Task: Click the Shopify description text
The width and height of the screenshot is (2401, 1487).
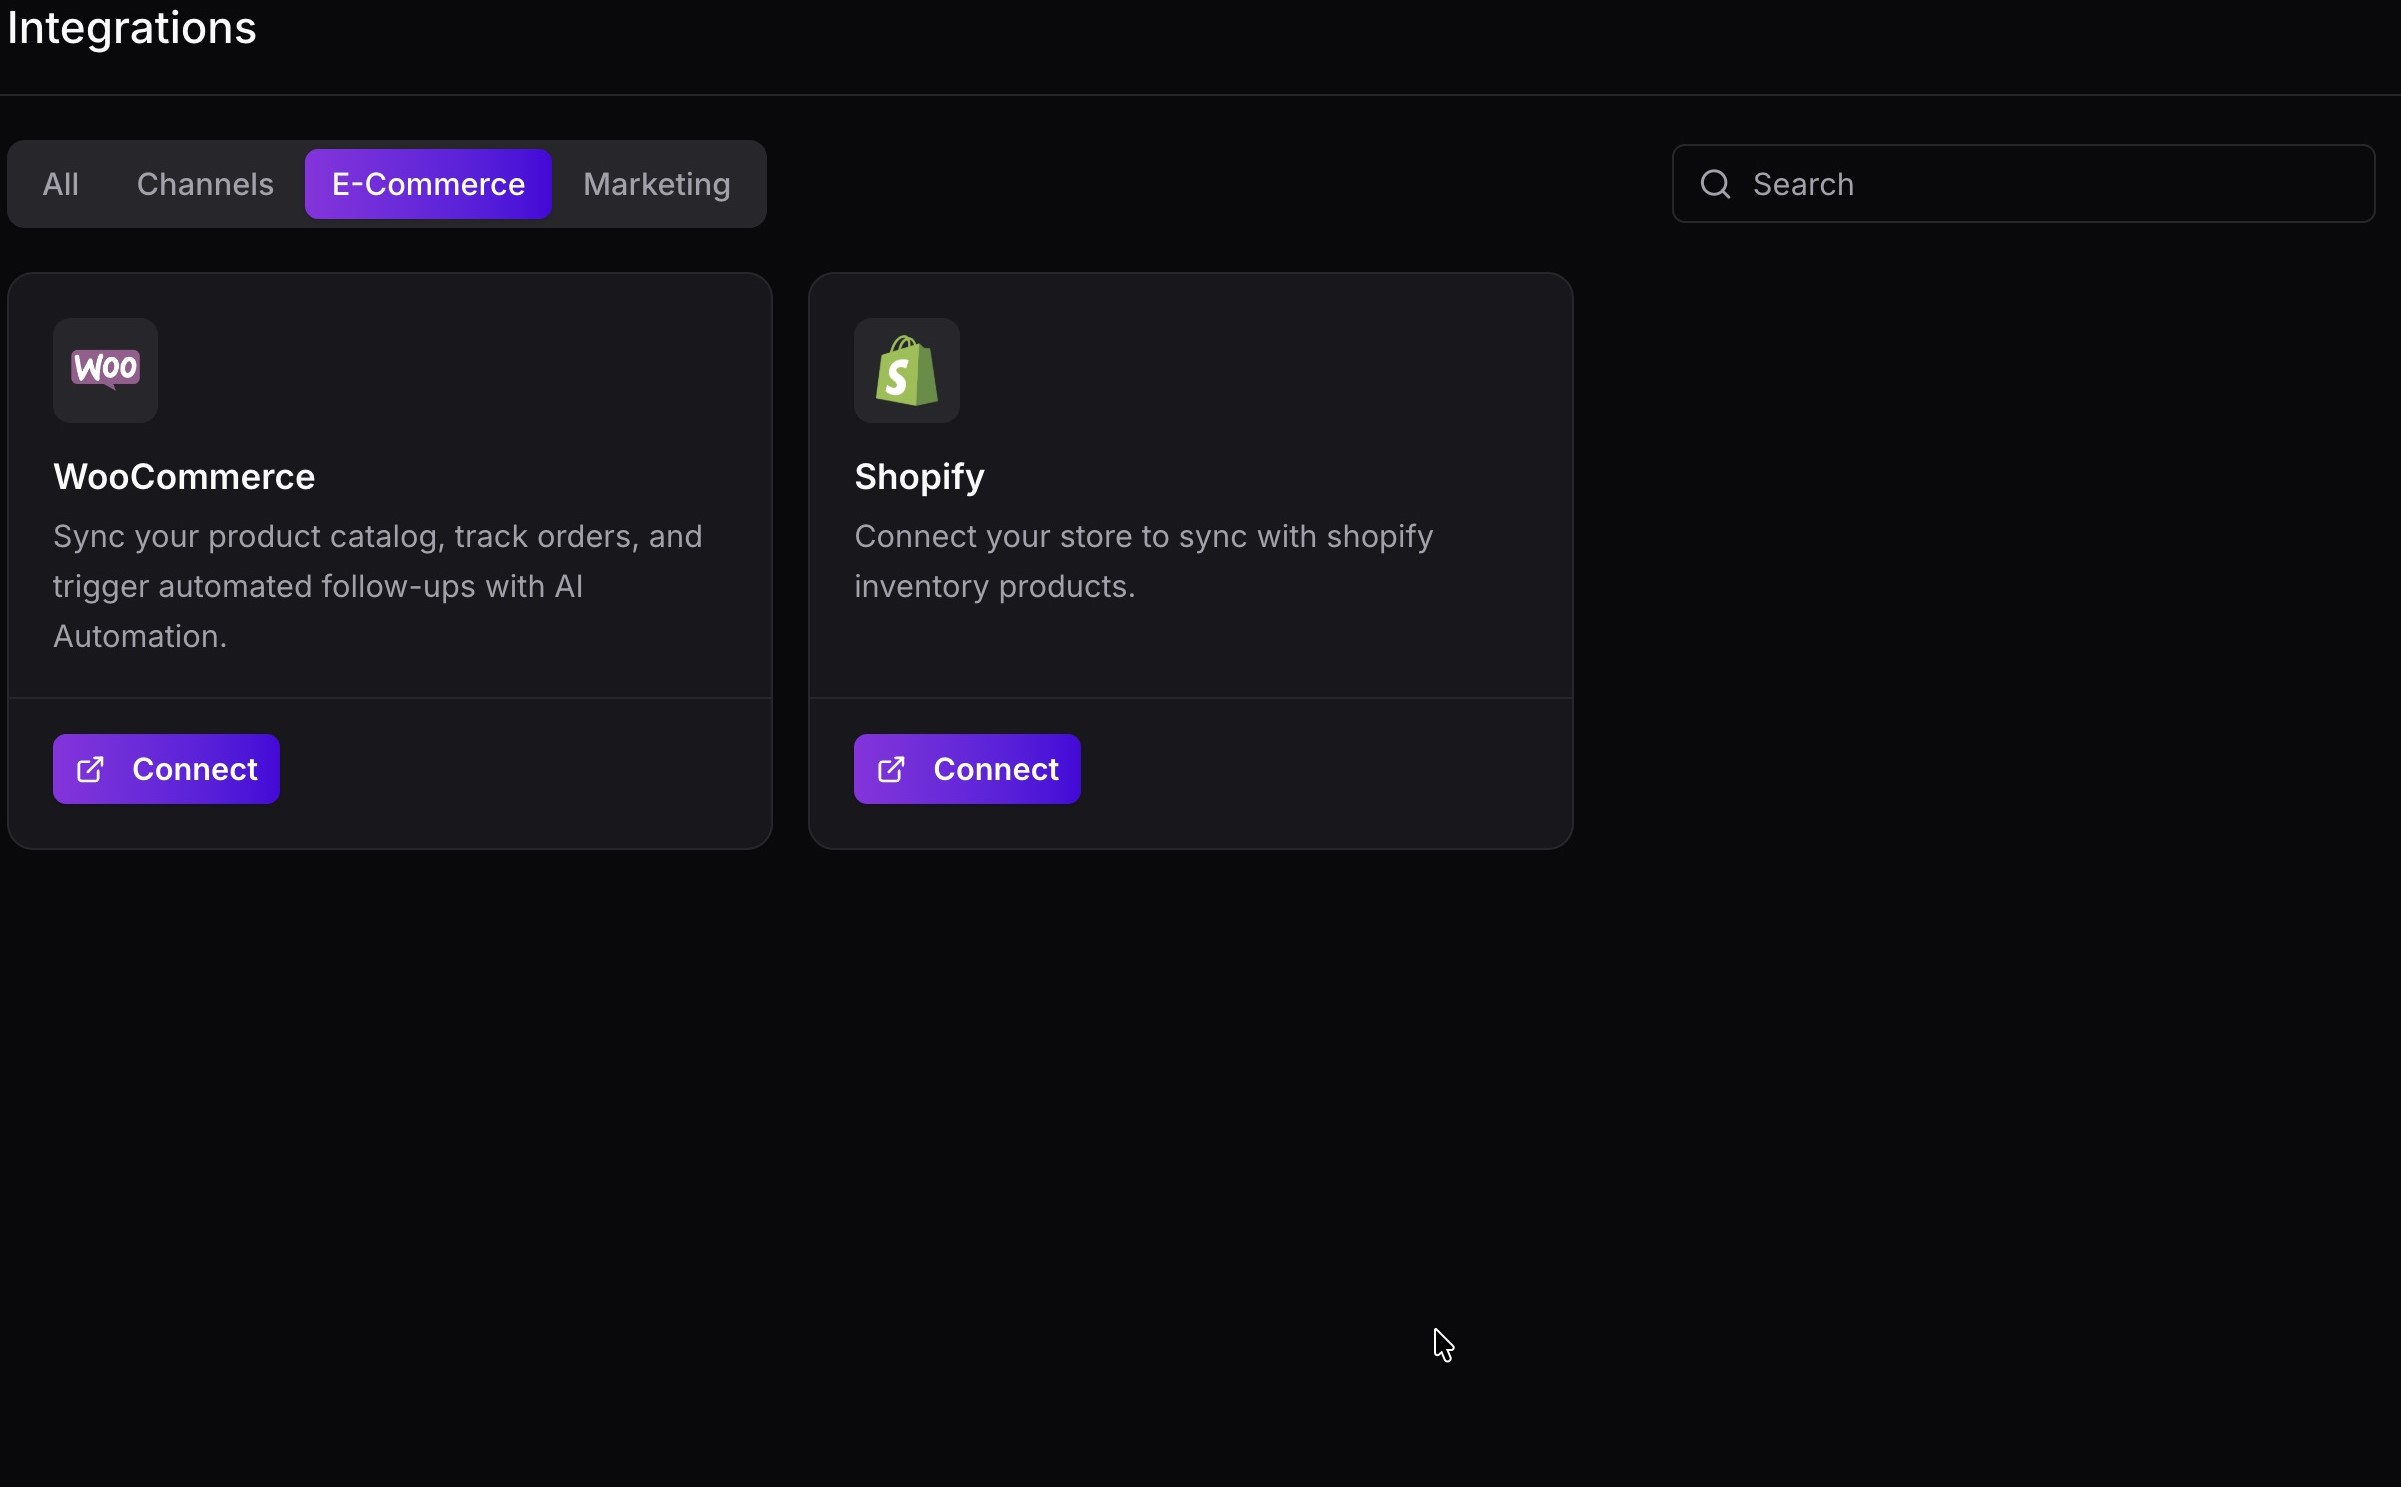Action: tap(1143, 561)
